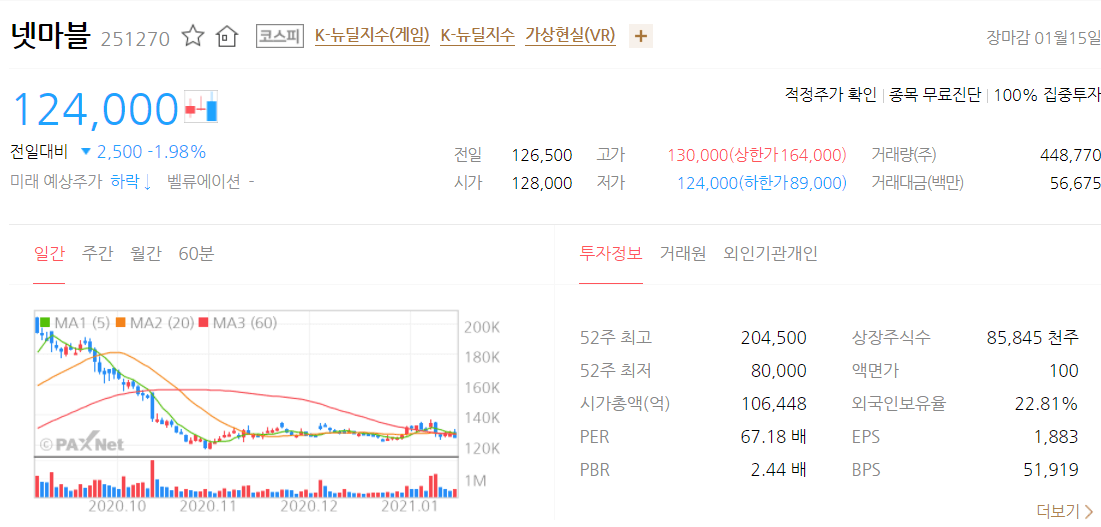The width and height of the screenshot is (1101, 527).
Task: Open 적정주가 확인 link
Action: point(831,95)
